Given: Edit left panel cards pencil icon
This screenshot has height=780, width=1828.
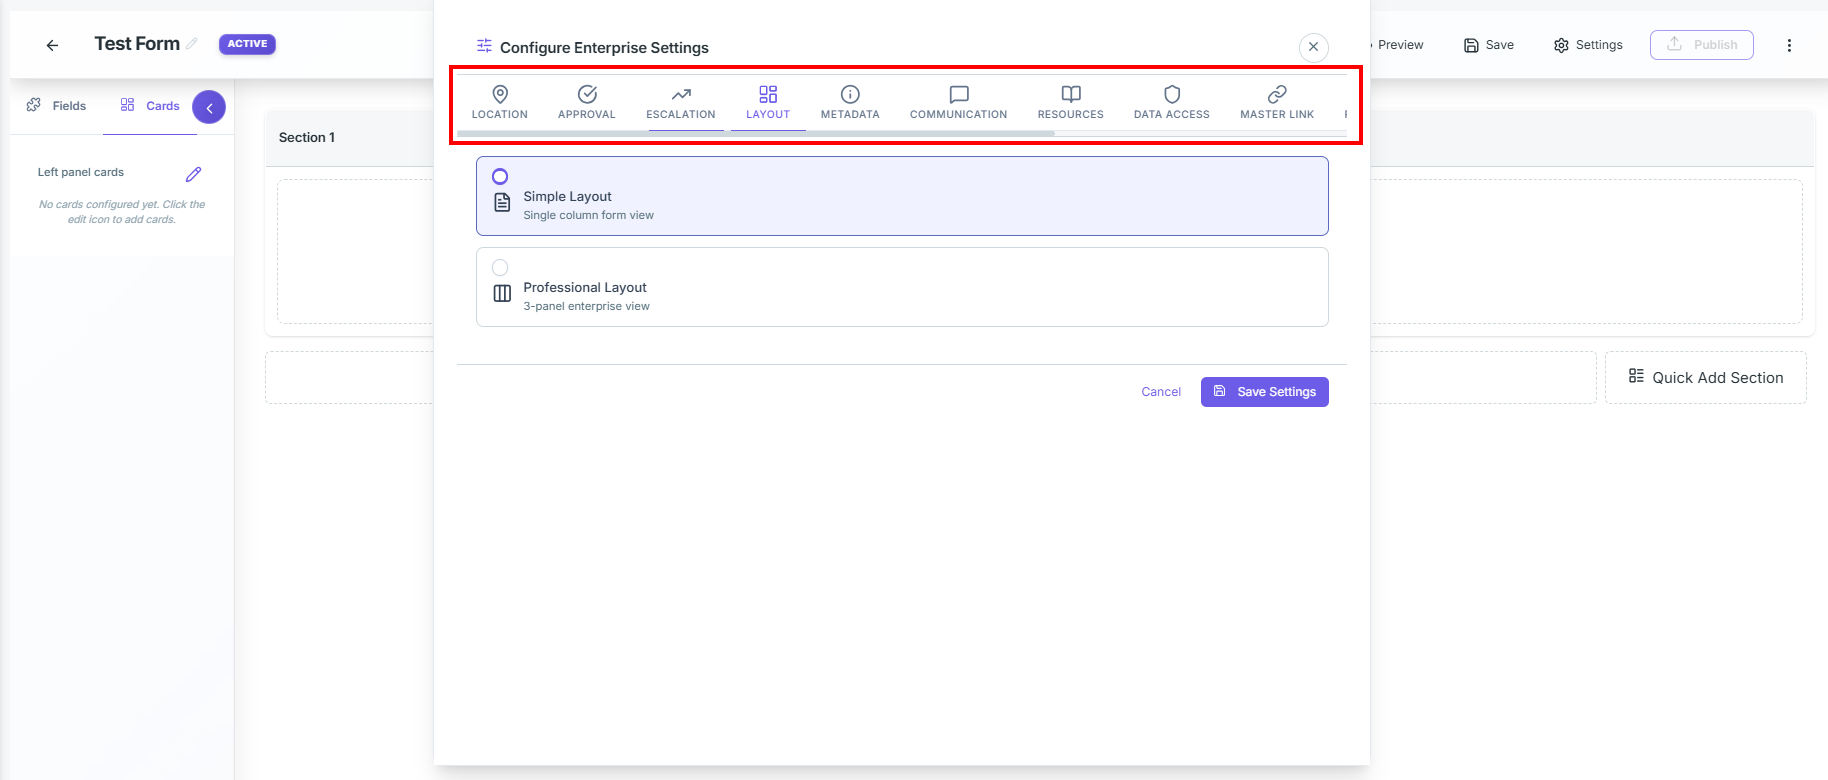Looking at the screenshot, I should (194, 174).
